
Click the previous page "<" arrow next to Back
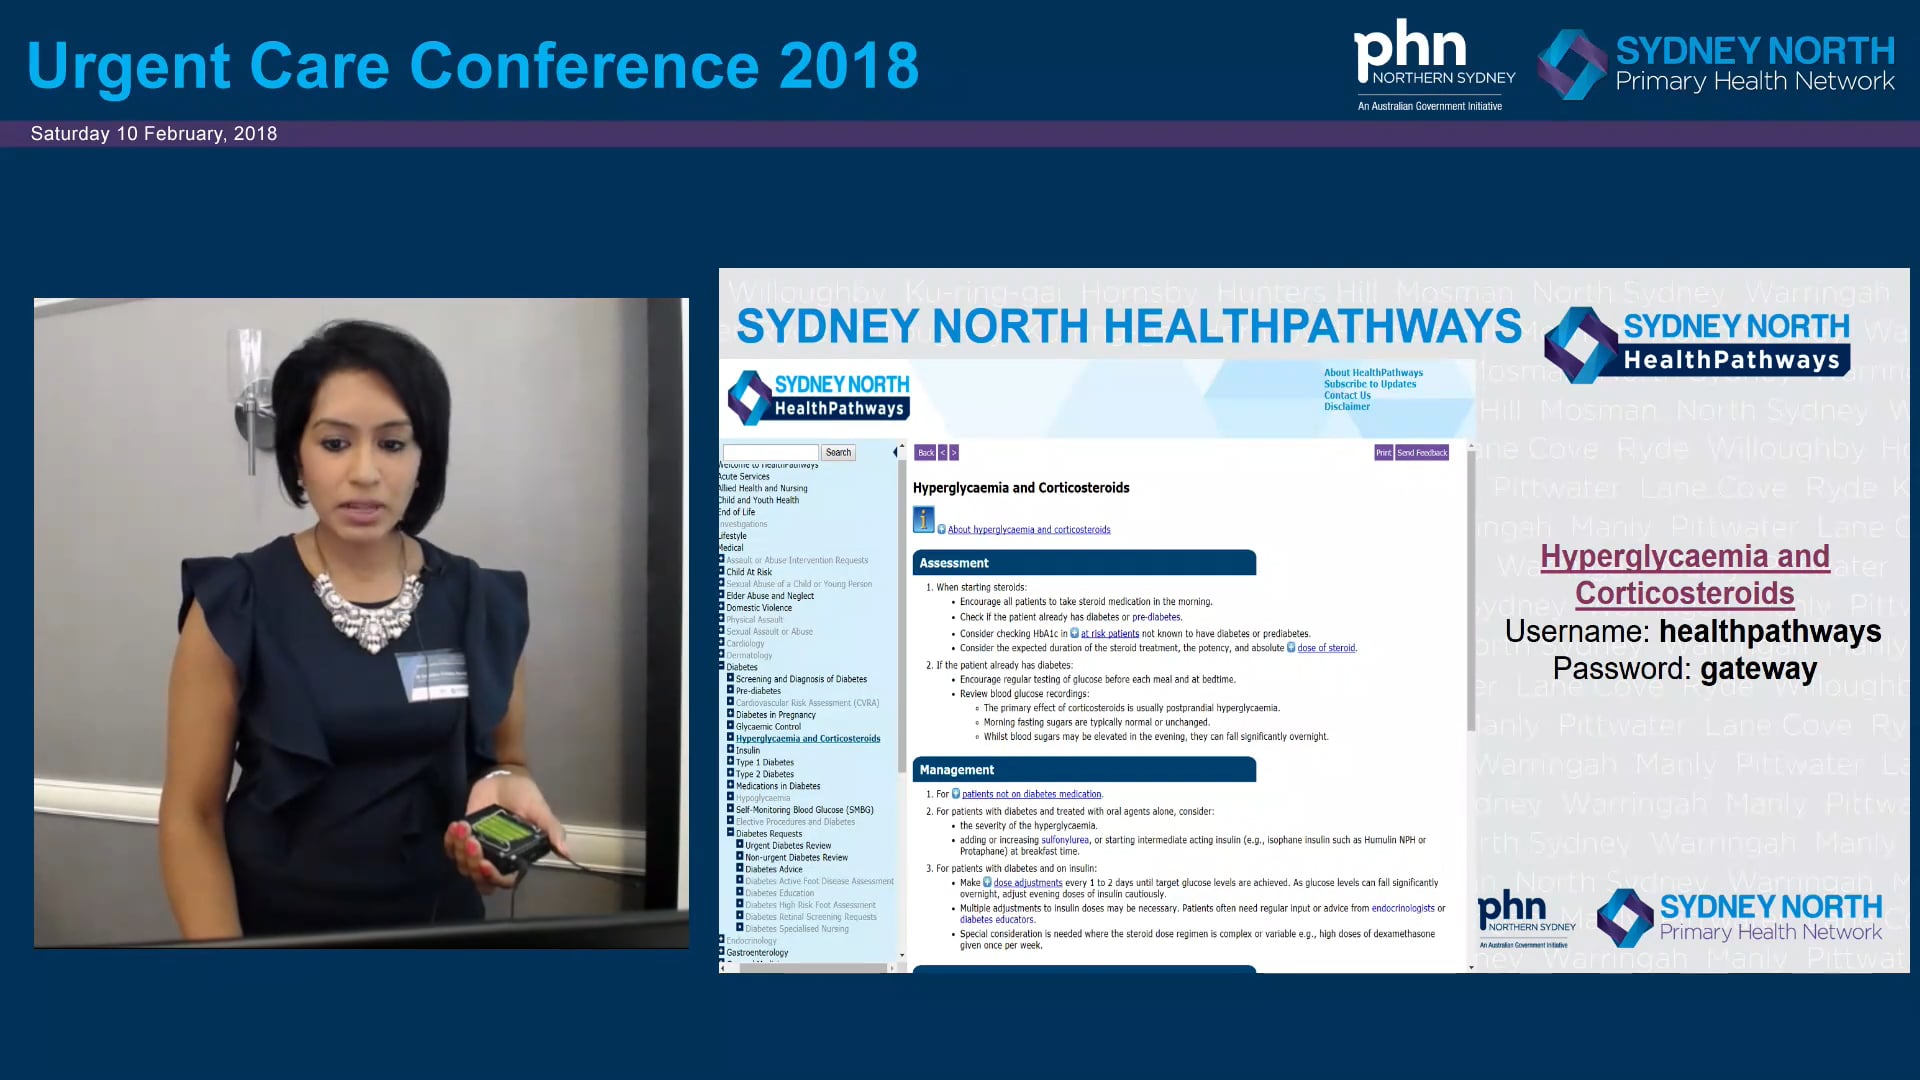[x=942, y=452]
